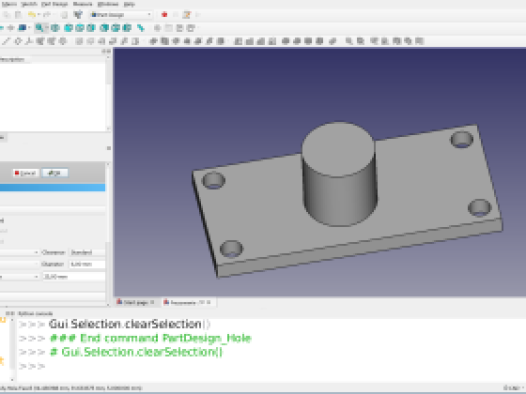Switch to top view icon
Viewport: 526px width, 394px height.
[80, 28]
